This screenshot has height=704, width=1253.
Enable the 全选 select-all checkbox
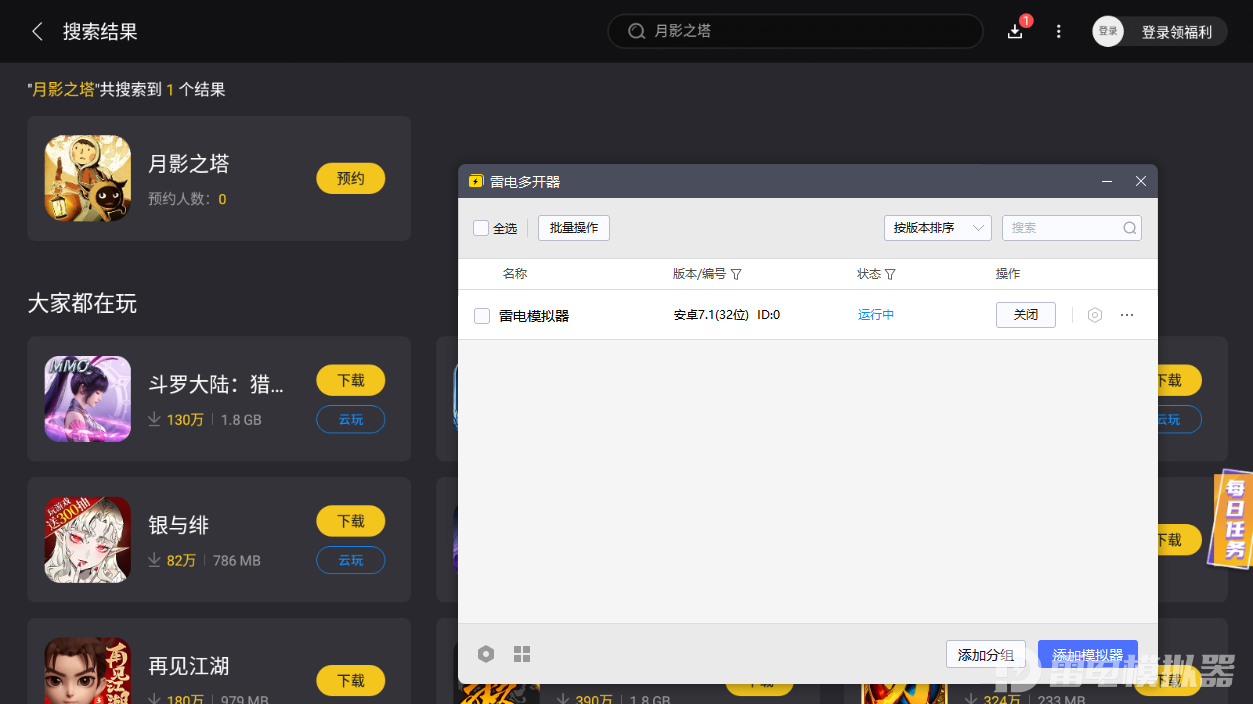(x=480, y=227)
